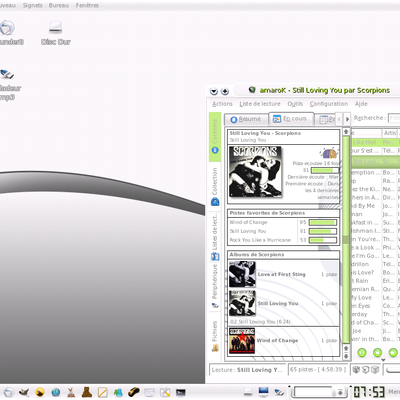The width and height of the screenshot is (400, 400).
Task: Click the amaroK window menu arrow button
Action: click(214, 91)
